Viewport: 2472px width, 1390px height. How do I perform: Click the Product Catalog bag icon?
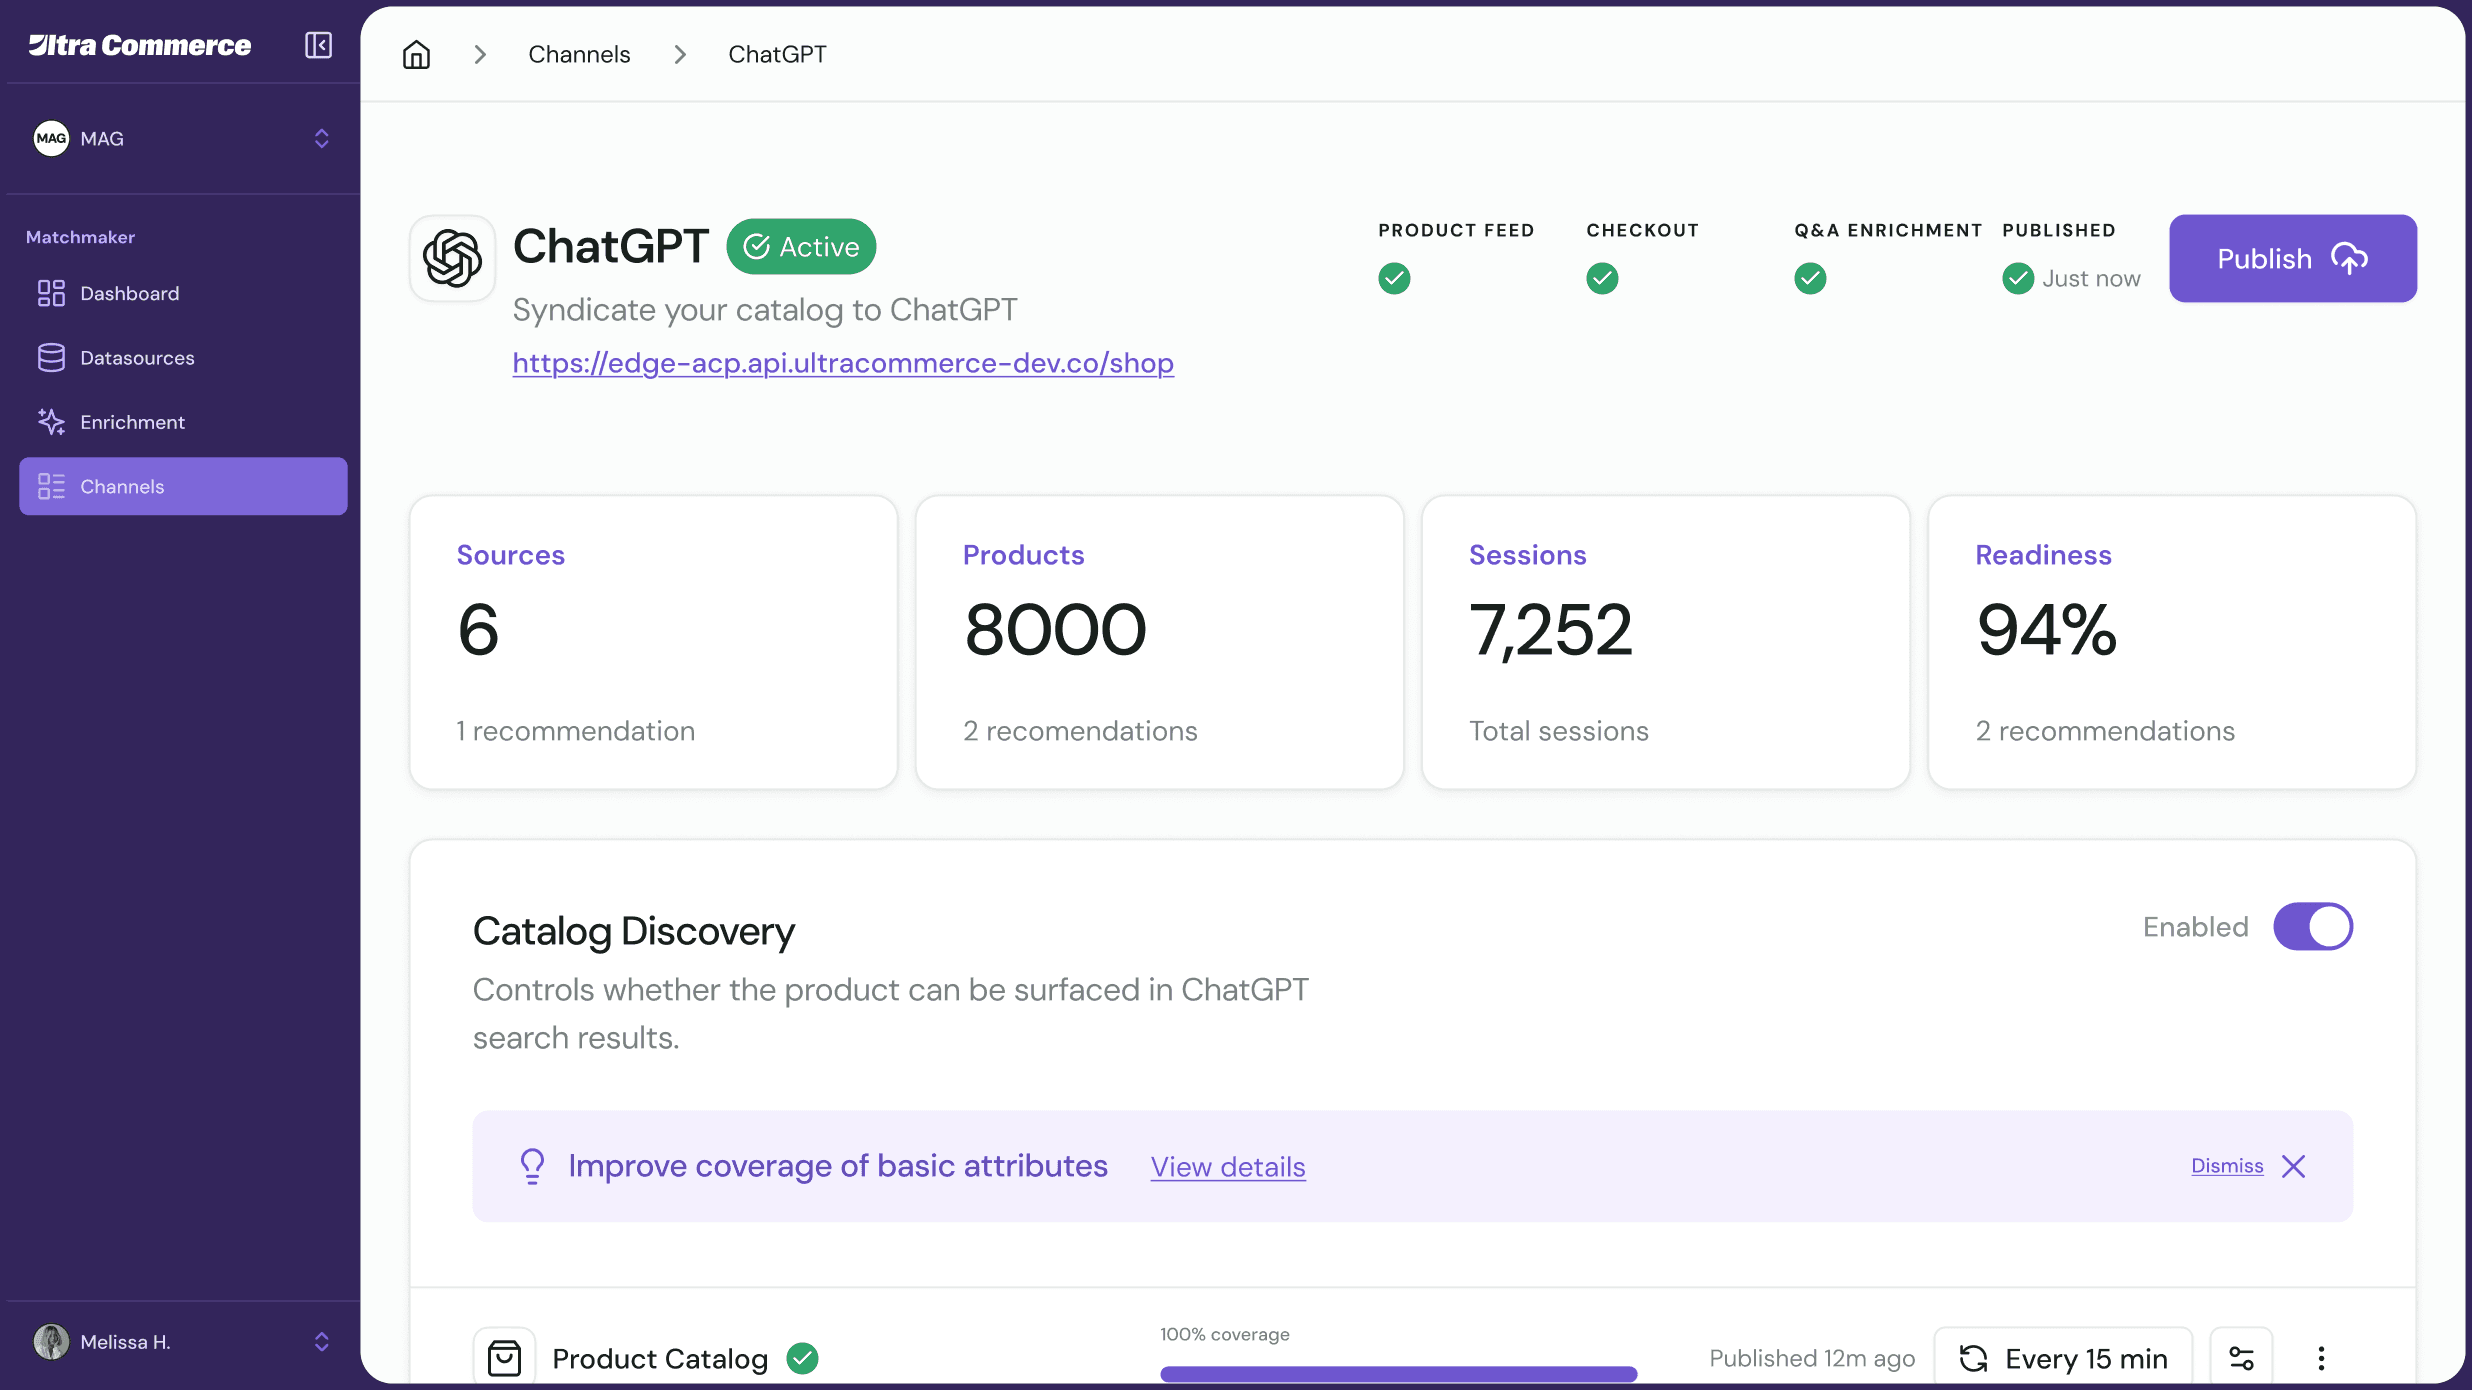tap(504, 1357)
